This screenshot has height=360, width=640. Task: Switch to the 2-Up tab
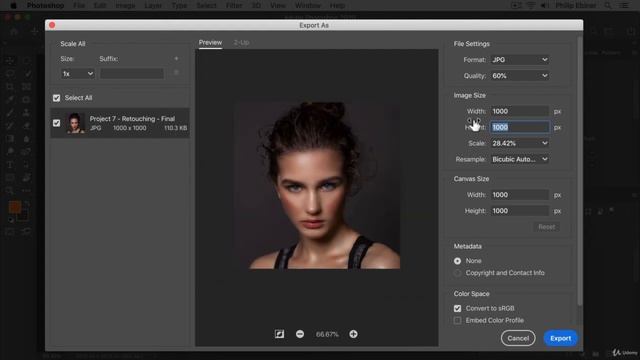pos(241,42)
